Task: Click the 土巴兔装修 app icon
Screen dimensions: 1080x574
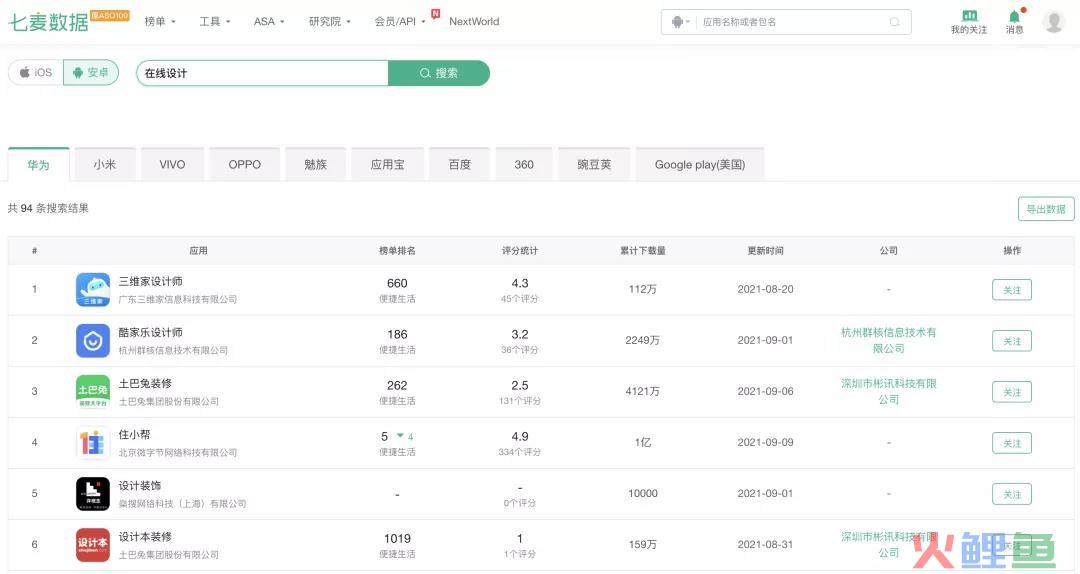Action: click(92, 391)
